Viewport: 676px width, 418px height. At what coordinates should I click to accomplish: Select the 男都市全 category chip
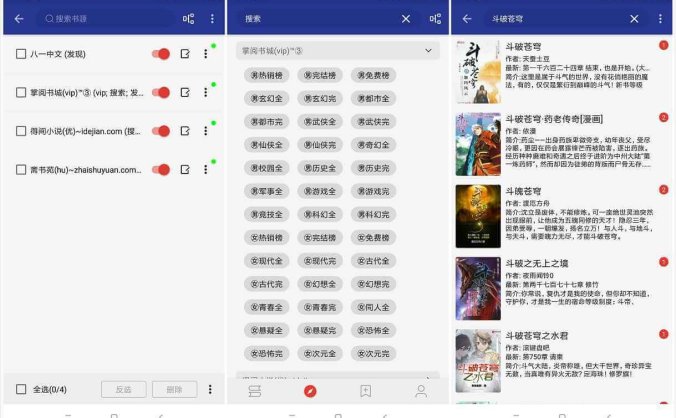pos(373,99)
